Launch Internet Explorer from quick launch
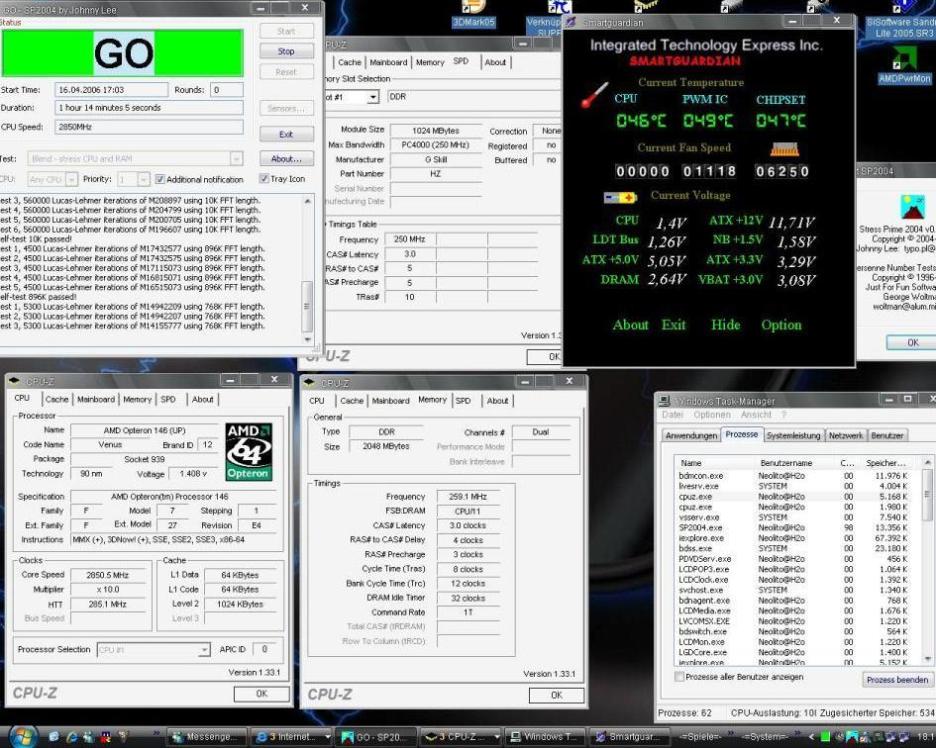This screenshot has height=748, width=936. (72, 737)
